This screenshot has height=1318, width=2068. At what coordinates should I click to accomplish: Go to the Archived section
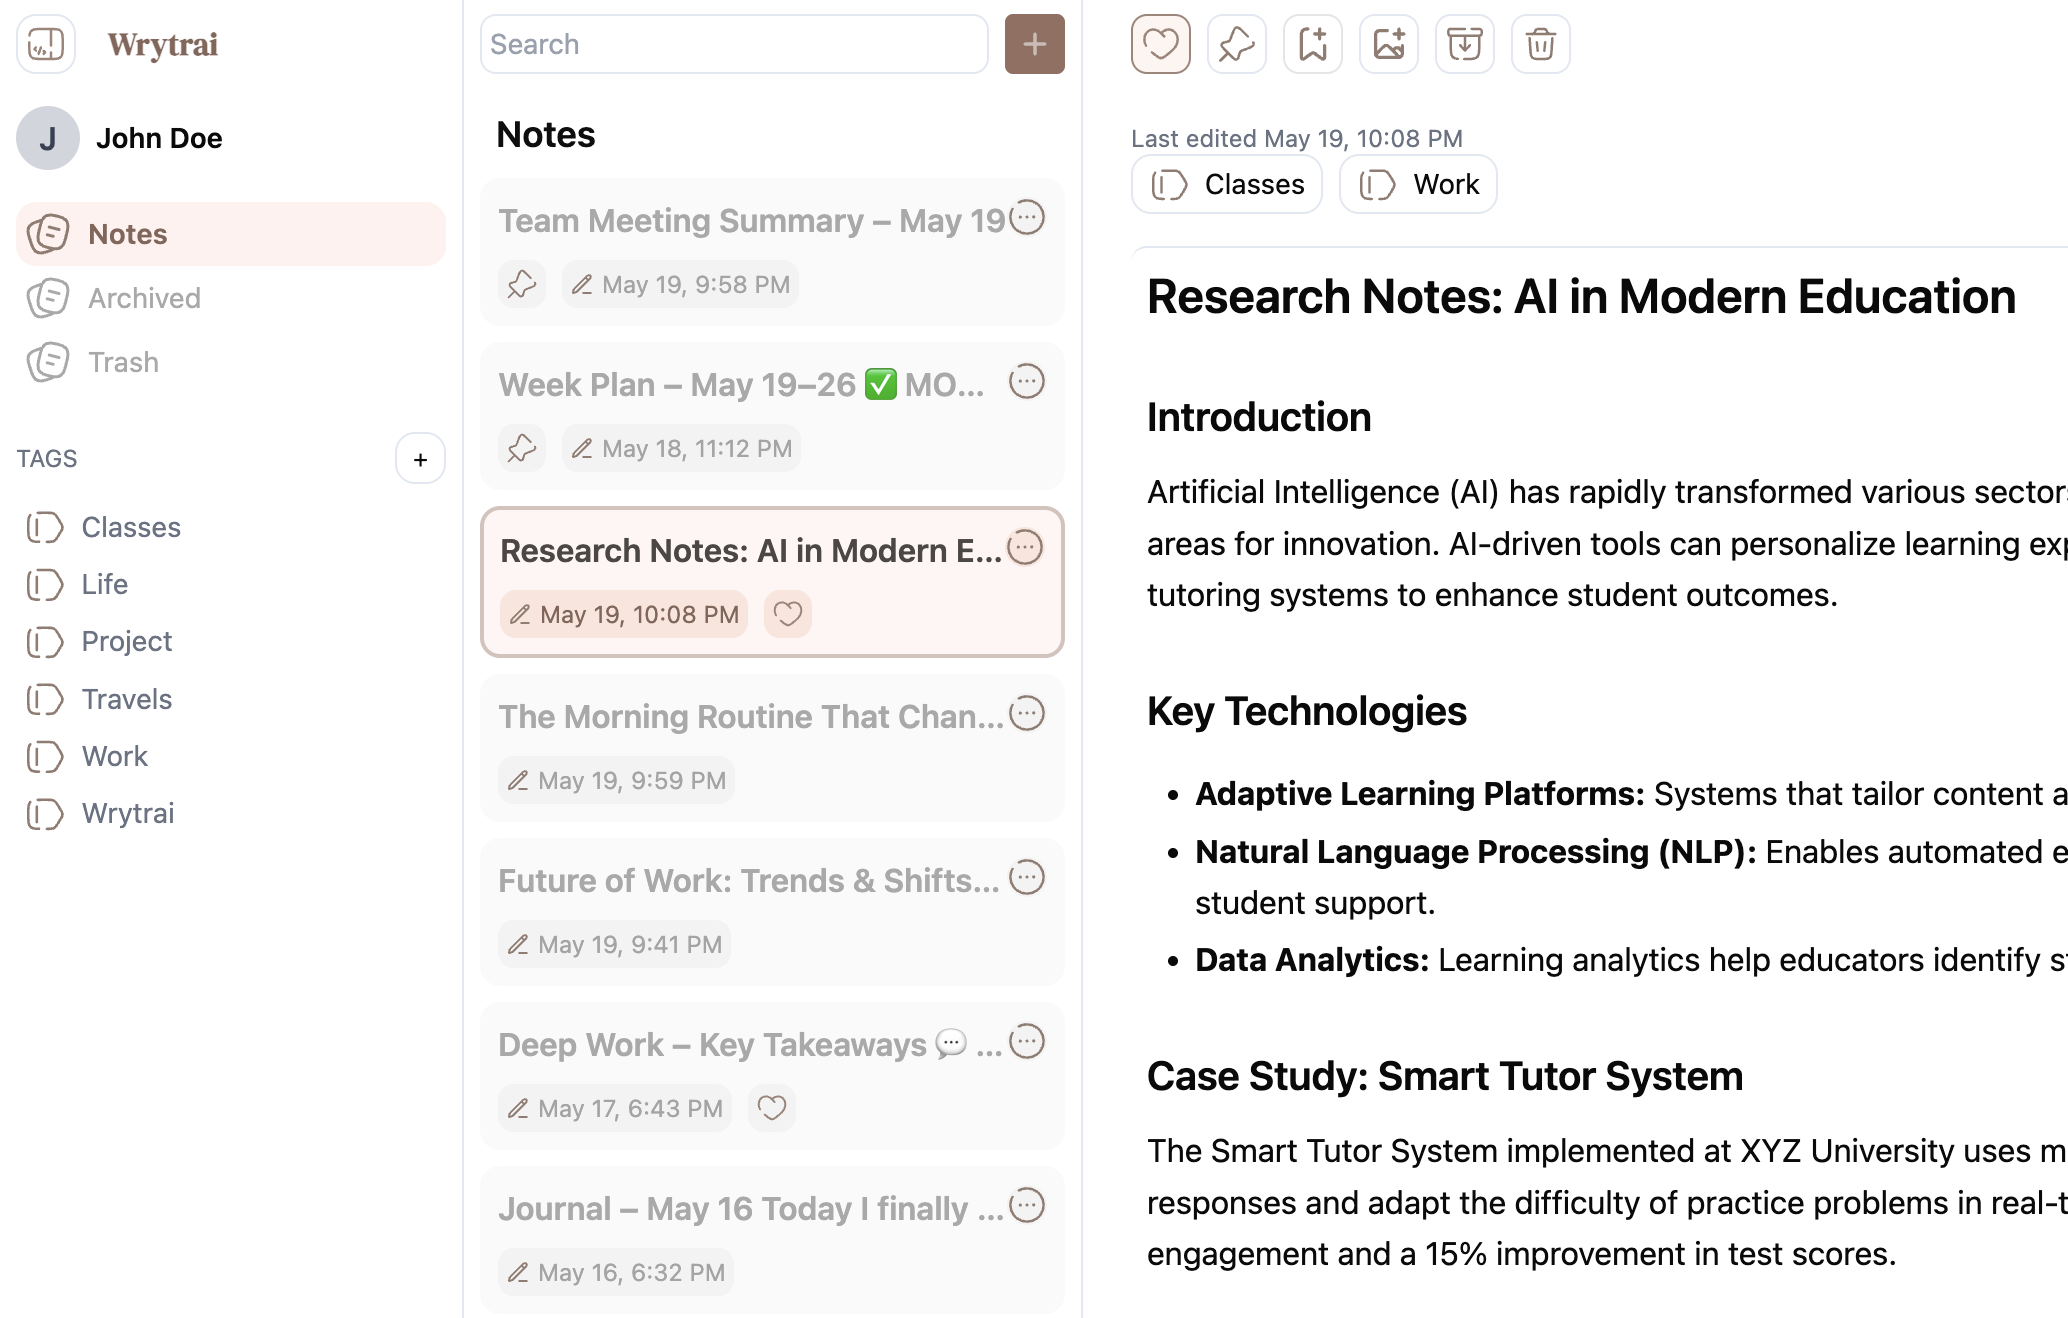[x=144, y=298]
